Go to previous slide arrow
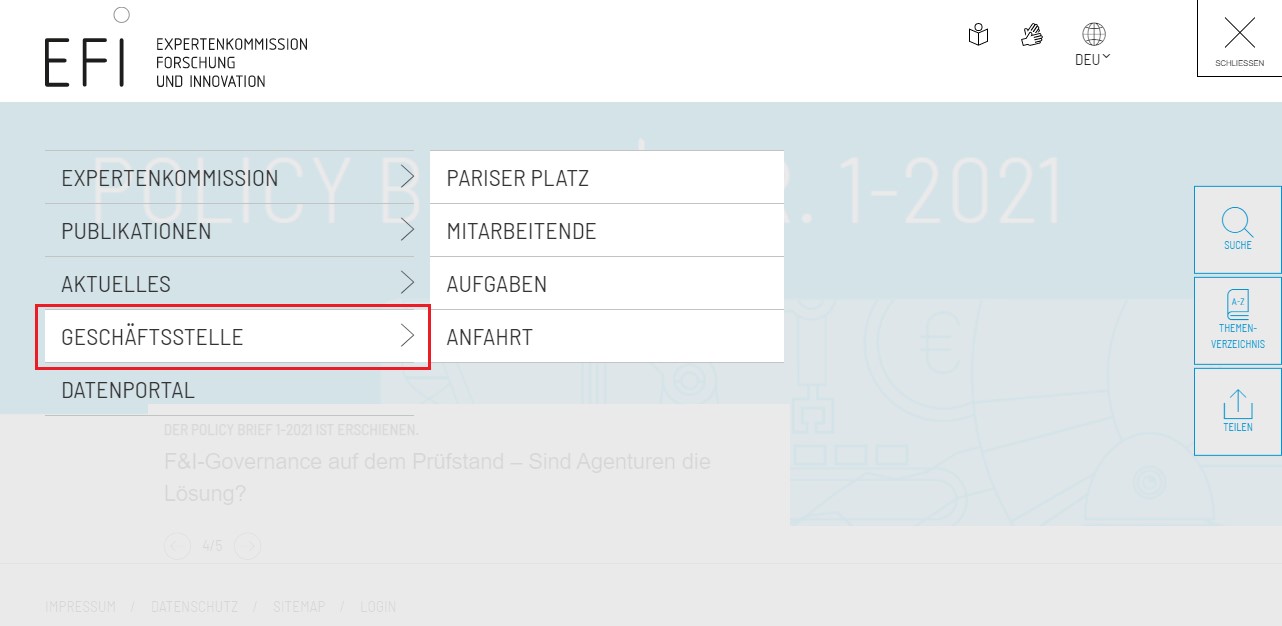The height and width of the screenshot is (626, 1282). 177,546
